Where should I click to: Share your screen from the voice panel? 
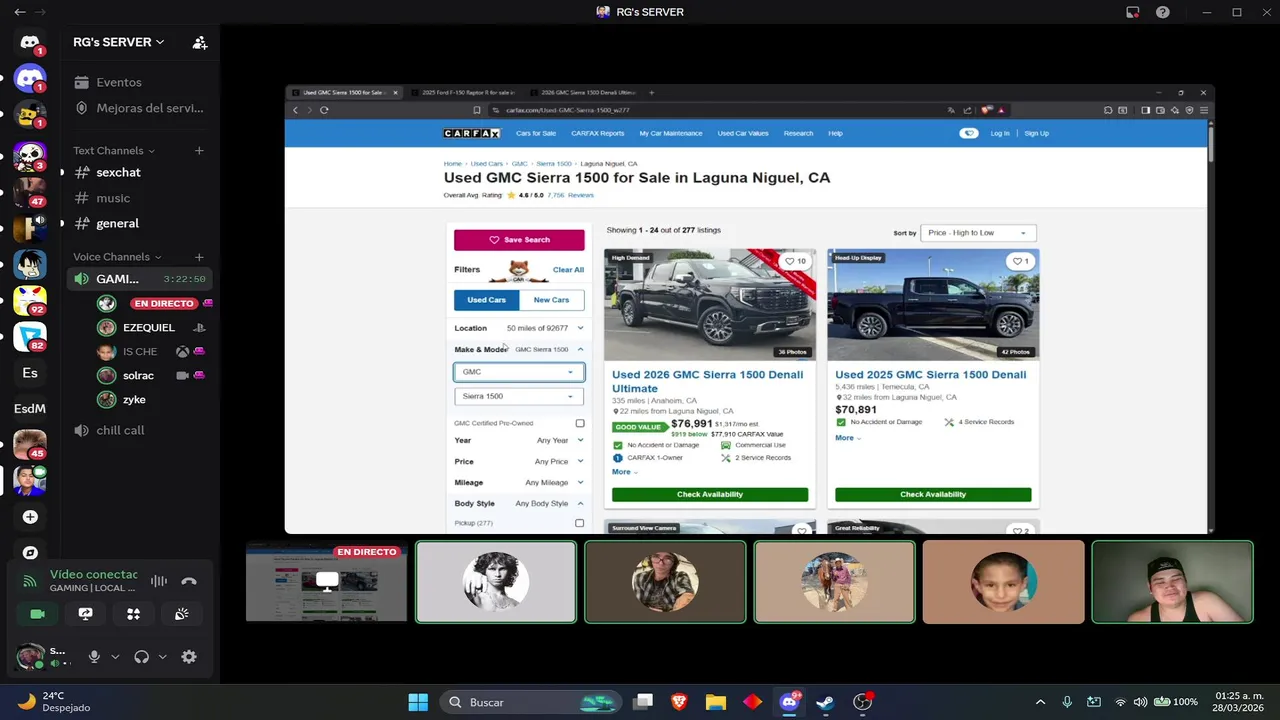pyautogui.click(x=85, y=614)
